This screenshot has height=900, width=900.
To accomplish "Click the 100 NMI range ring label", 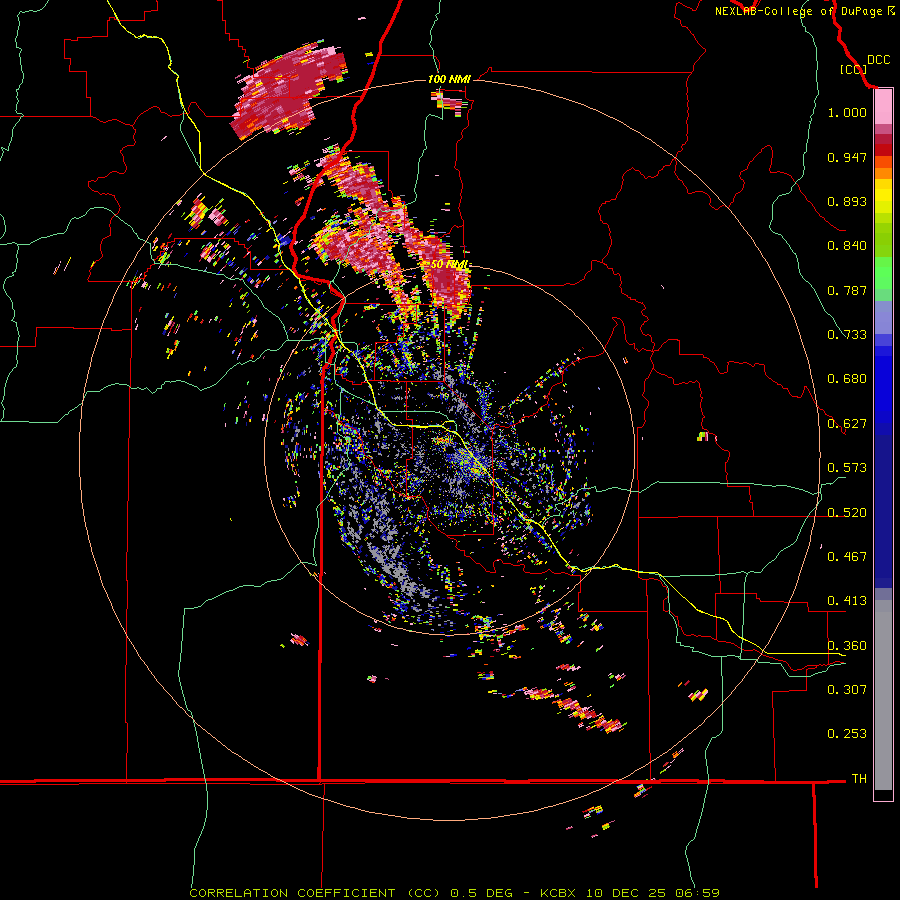I will [449, 79].
